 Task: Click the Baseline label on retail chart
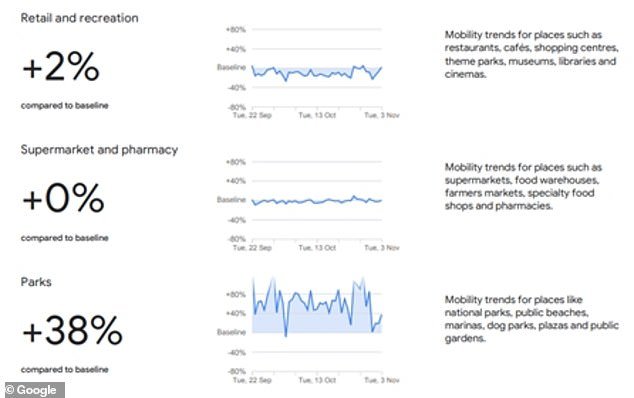click(231, 67)
